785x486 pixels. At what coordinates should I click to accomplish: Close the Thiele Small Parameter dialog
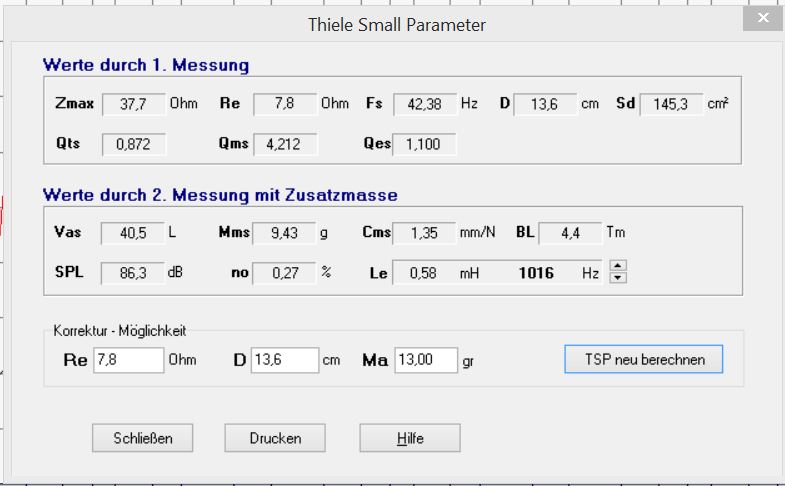763,19
